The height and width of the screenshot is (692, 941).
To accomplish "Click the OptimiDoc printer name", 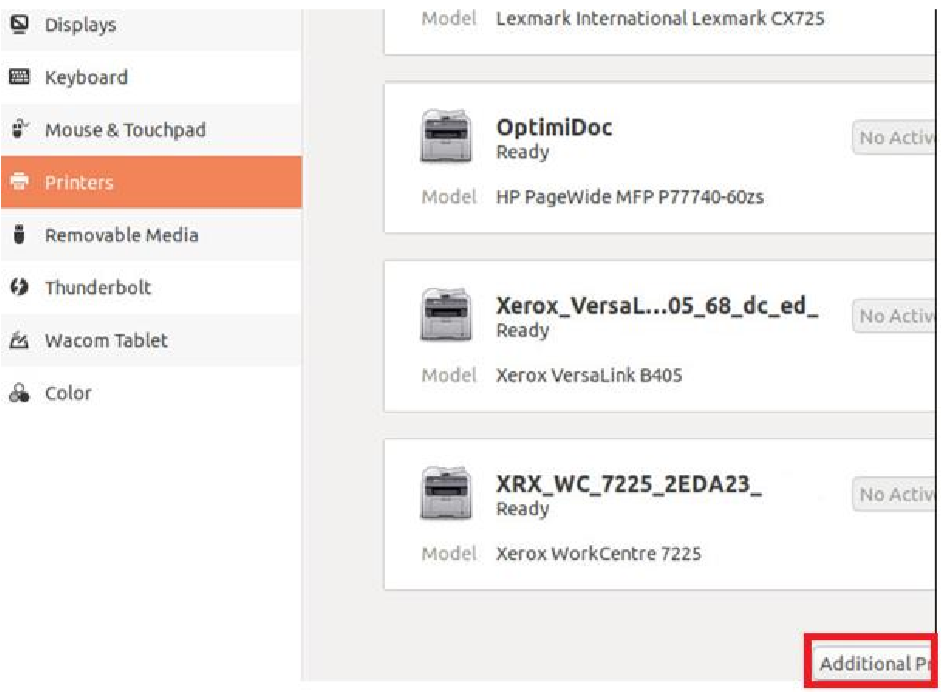I will click(x=554, y=128).
